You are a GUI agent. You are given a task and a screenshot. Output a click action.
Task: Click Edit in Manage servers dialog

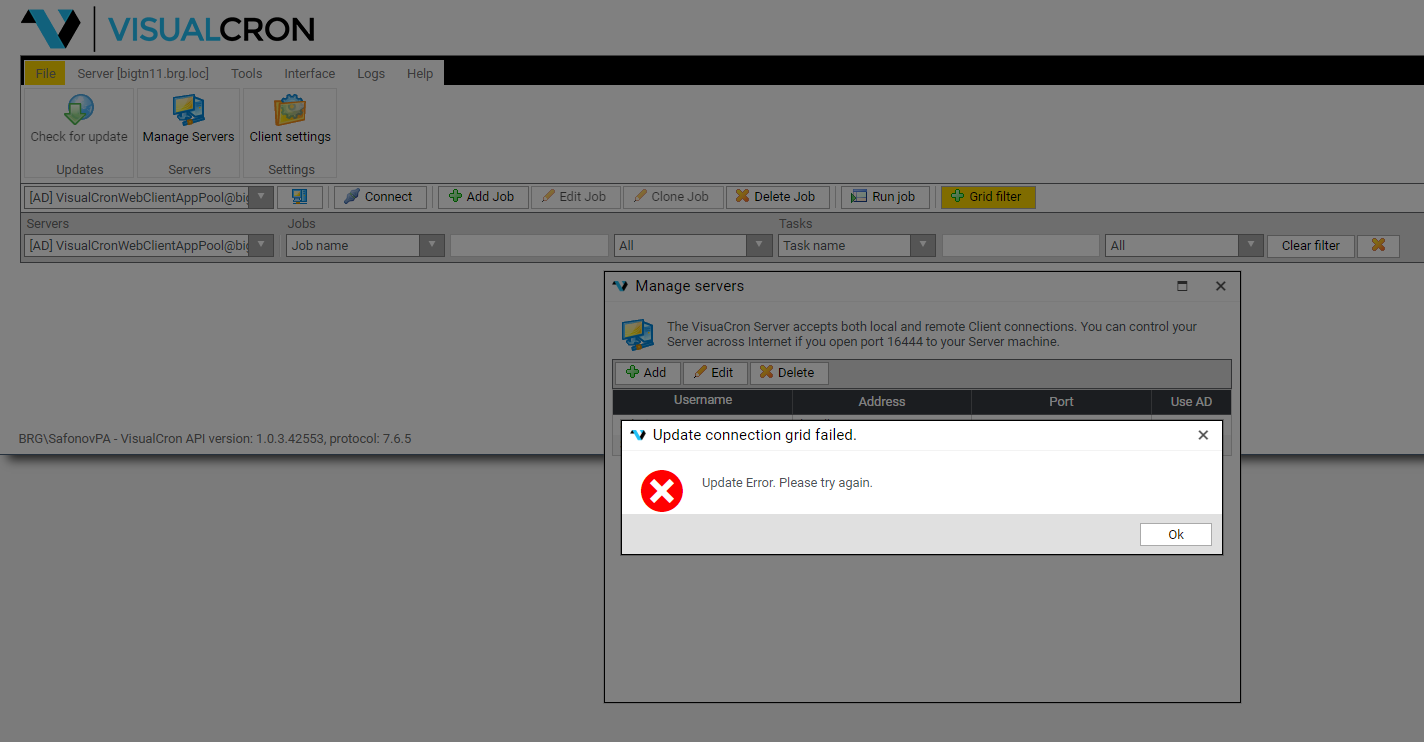tap(715, 372)
